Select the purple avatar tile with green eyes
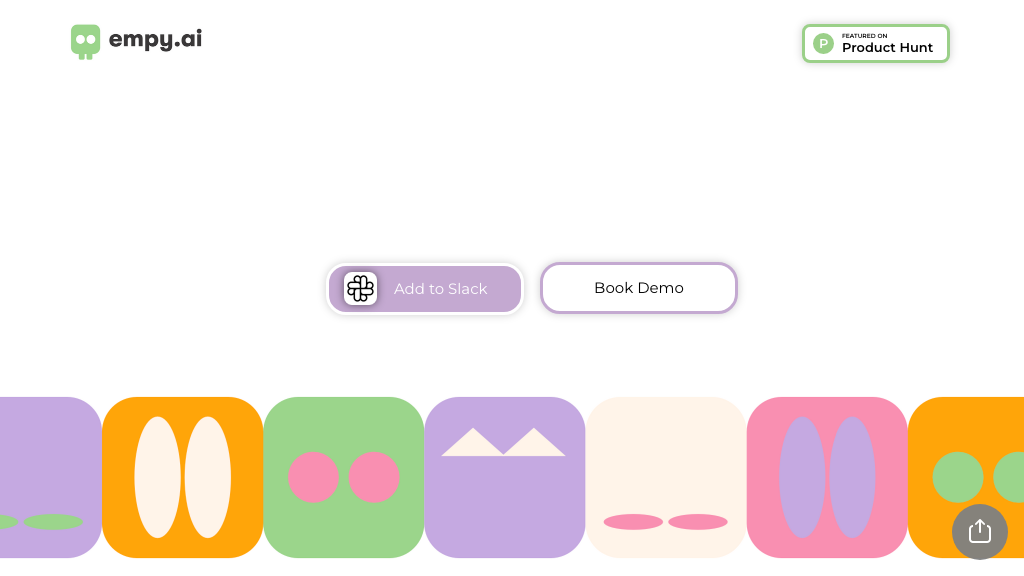This screenshot has height=576, width=1024. coord(50,477)
